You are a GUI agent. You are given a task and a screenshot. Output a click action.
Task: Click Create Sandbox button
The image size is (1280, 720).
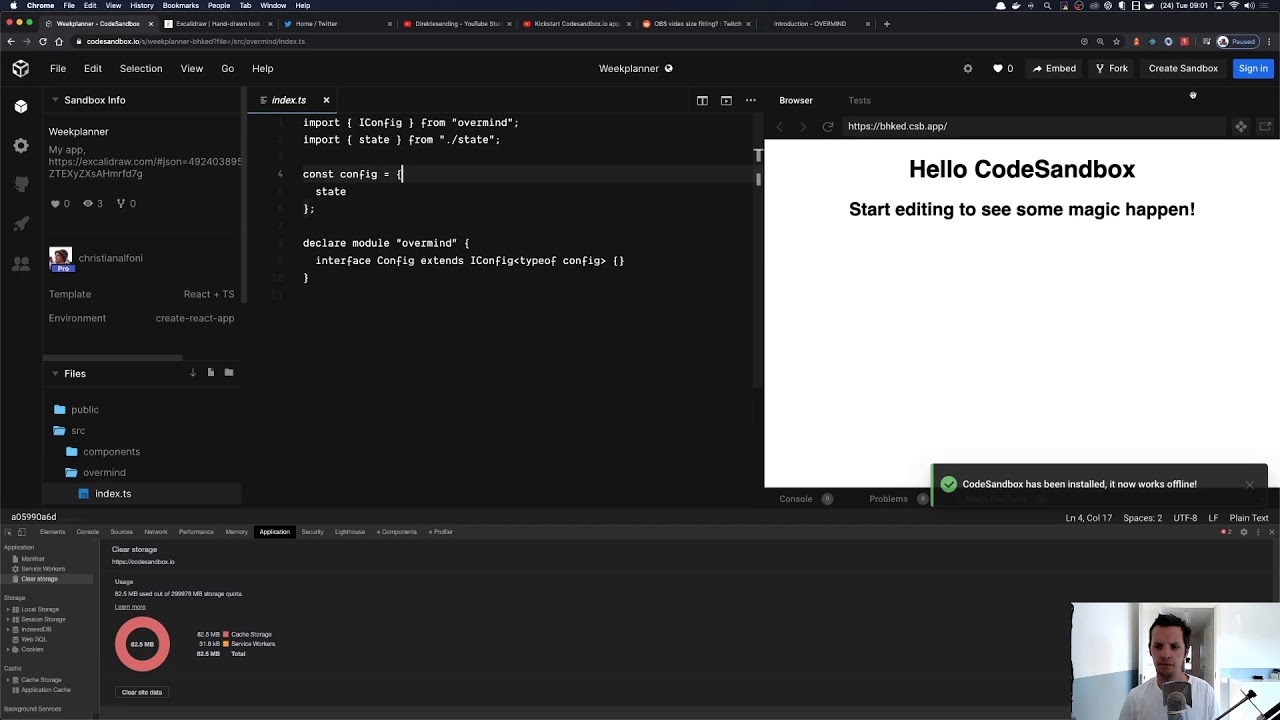(1183, 69)
